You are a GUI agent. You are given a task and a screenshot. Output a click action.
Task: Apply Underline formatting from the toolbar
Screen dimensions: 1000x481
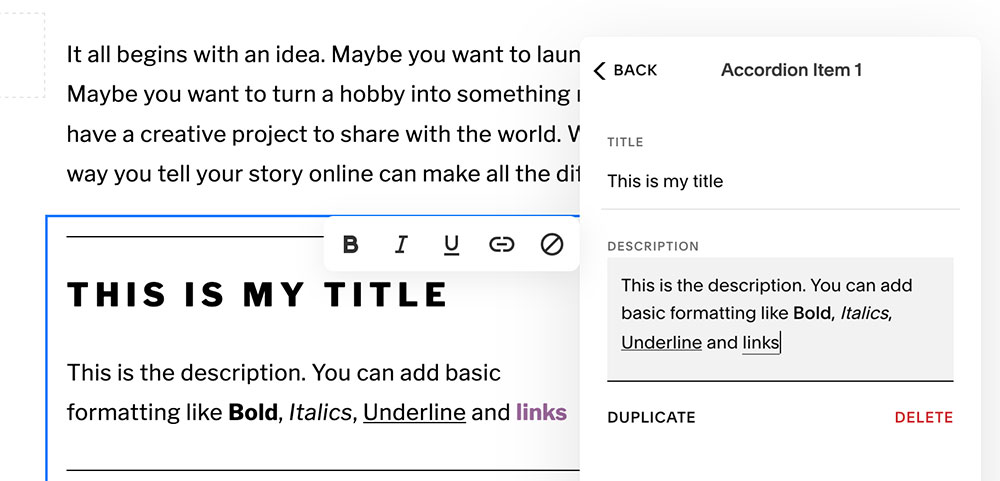452,245
